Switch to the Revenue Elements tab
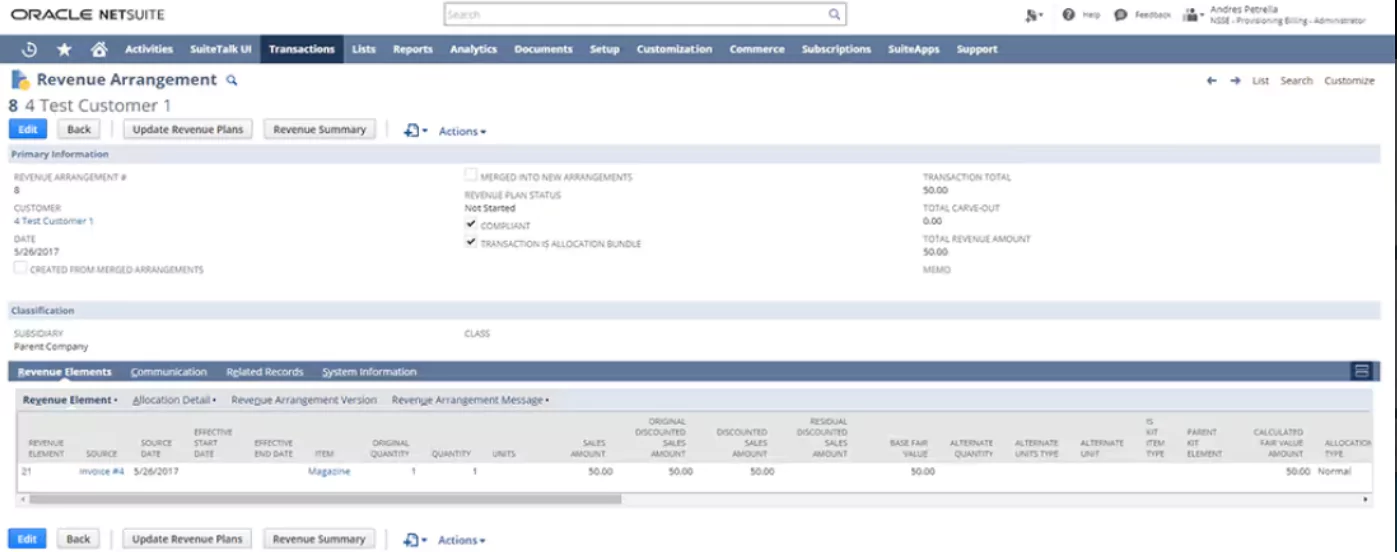The image size is (1397, 552). tap(65, 372)
